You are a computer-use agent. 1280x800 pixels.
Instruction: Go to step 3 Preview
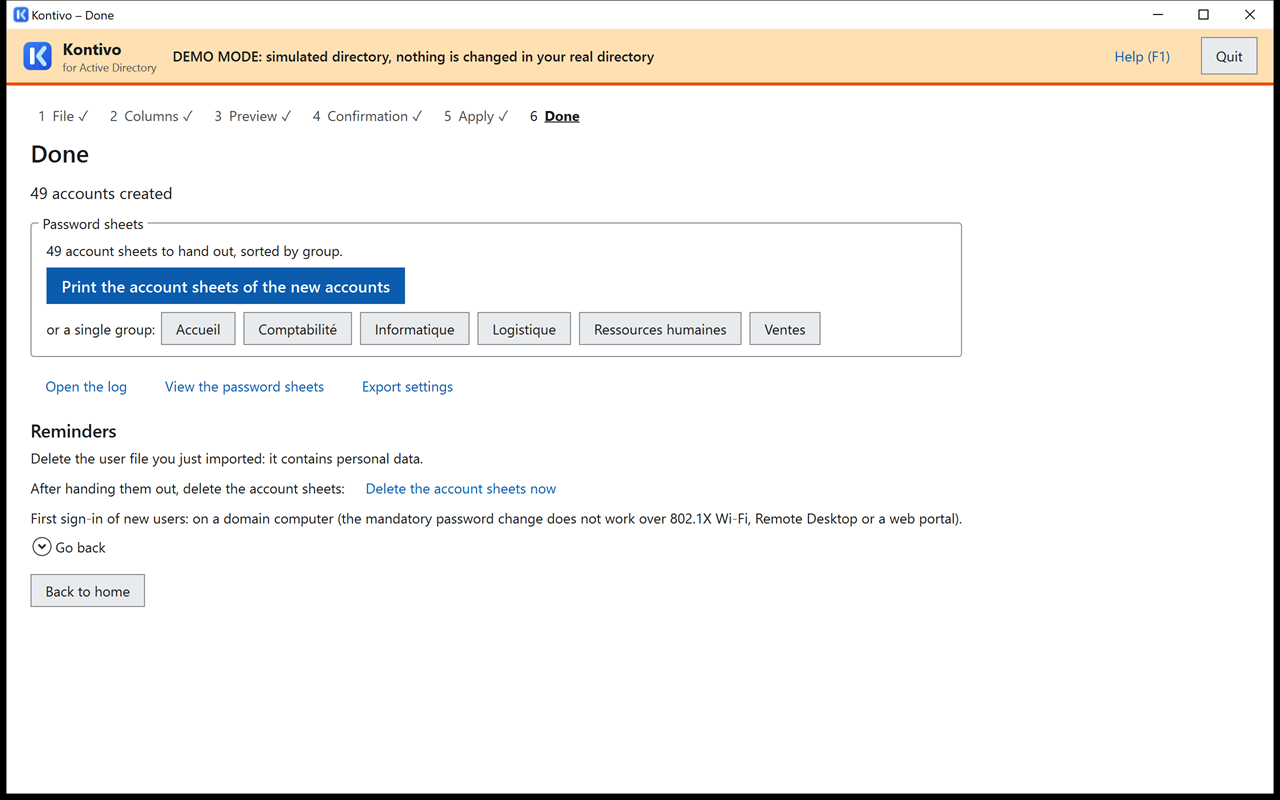(x=252, y=116)
